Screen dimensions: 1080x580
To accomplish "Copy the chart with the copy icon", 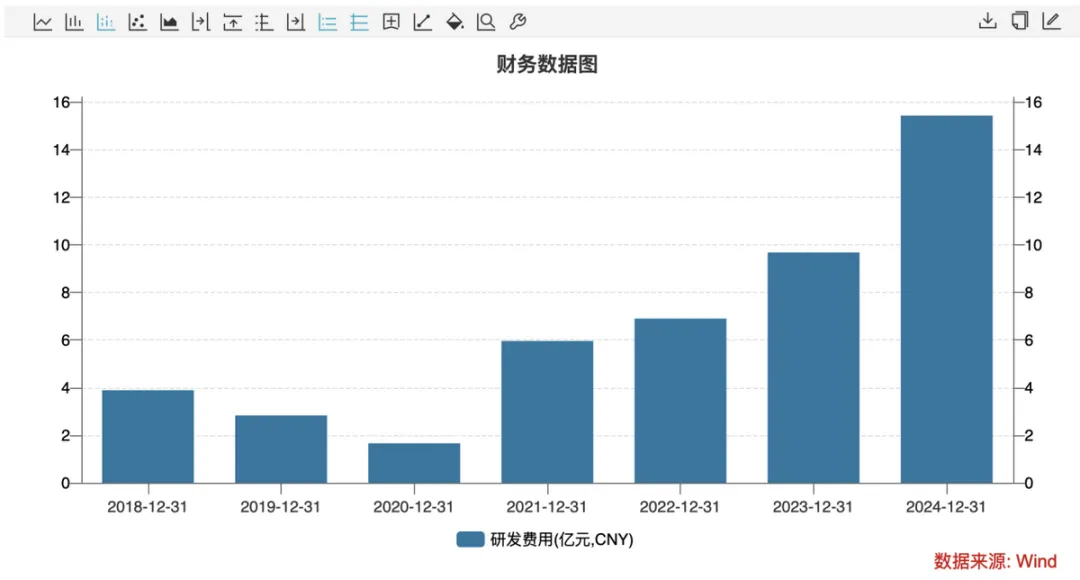I will [1019, 21].
